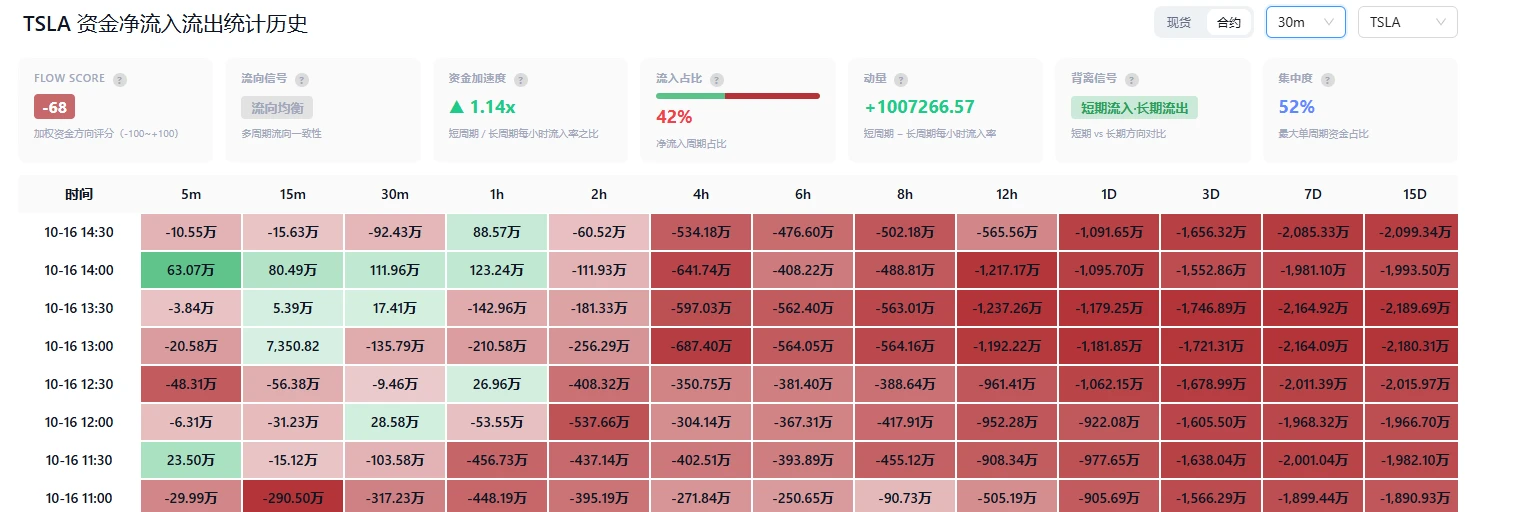Viewport: 1513px width, 512px height.
Task: Click the -290.50万 cell
Action: [x=293, y=497]
